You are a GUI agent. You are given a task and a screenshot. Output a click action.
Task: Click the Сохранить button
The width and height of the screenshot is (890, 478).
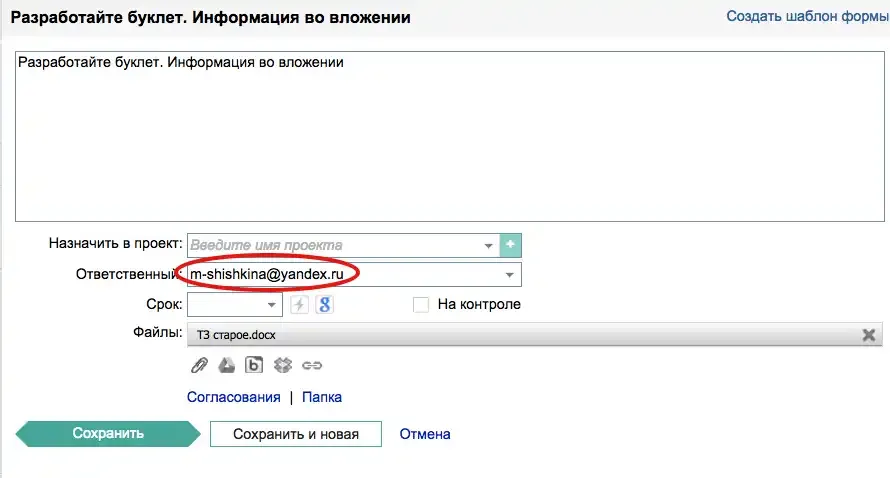click(108, 434)
